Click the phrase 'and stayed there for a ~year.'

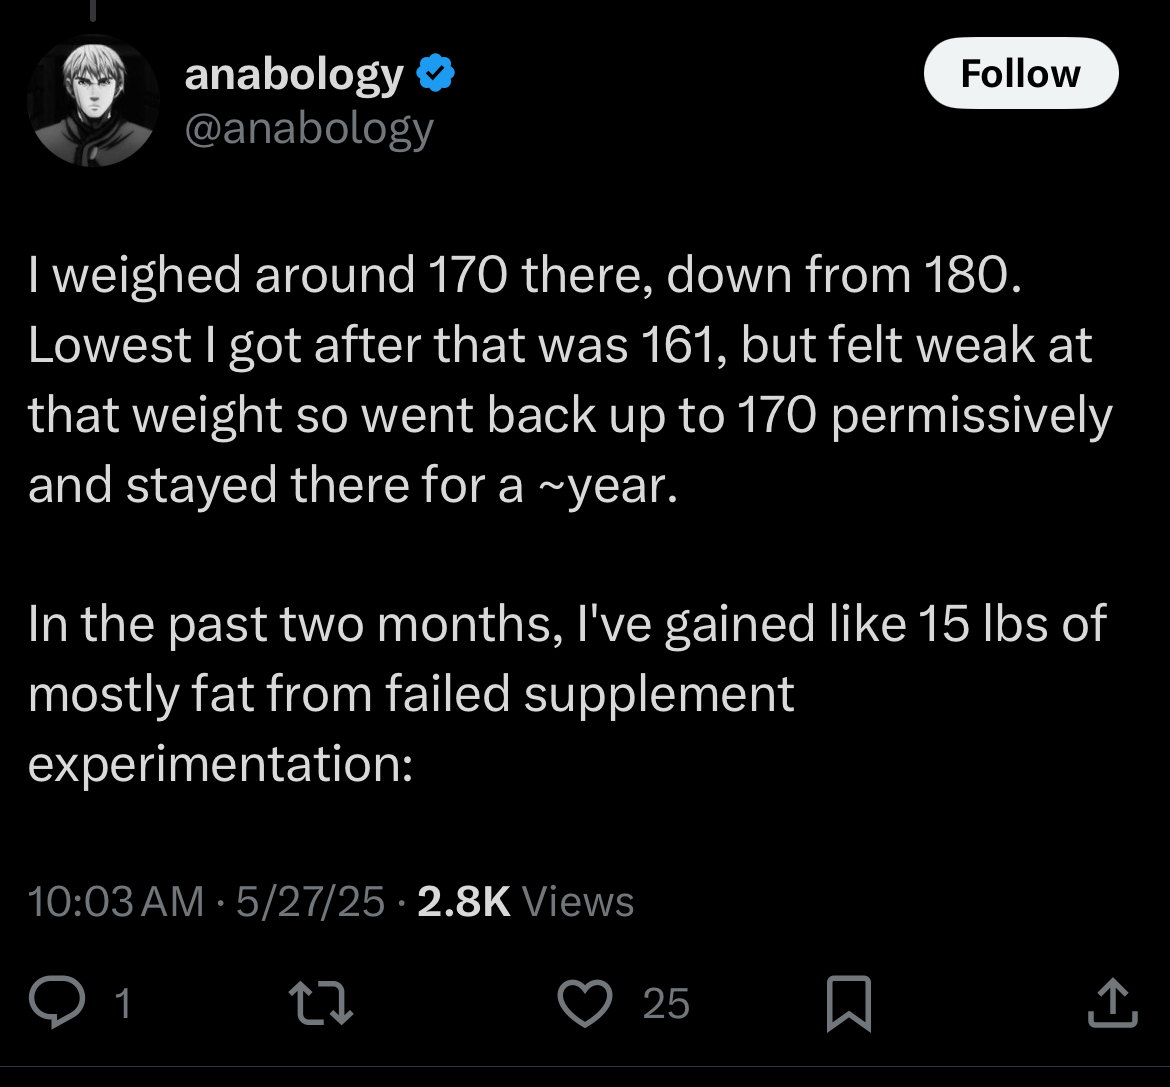click(353, 486)
